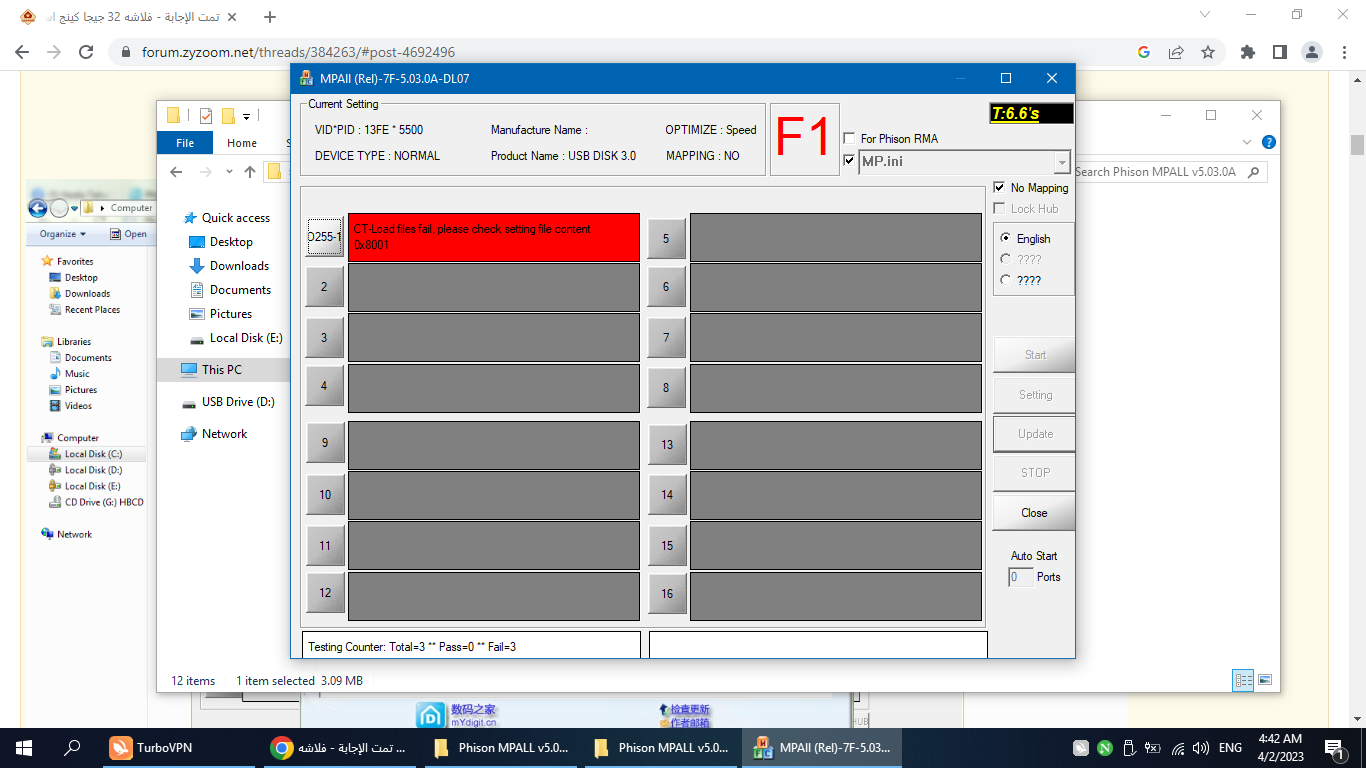This screenshot has height=768, width=1366.
Task: Select CD Drive (G:) HBCD entry
Action: [x=104, y=502]
